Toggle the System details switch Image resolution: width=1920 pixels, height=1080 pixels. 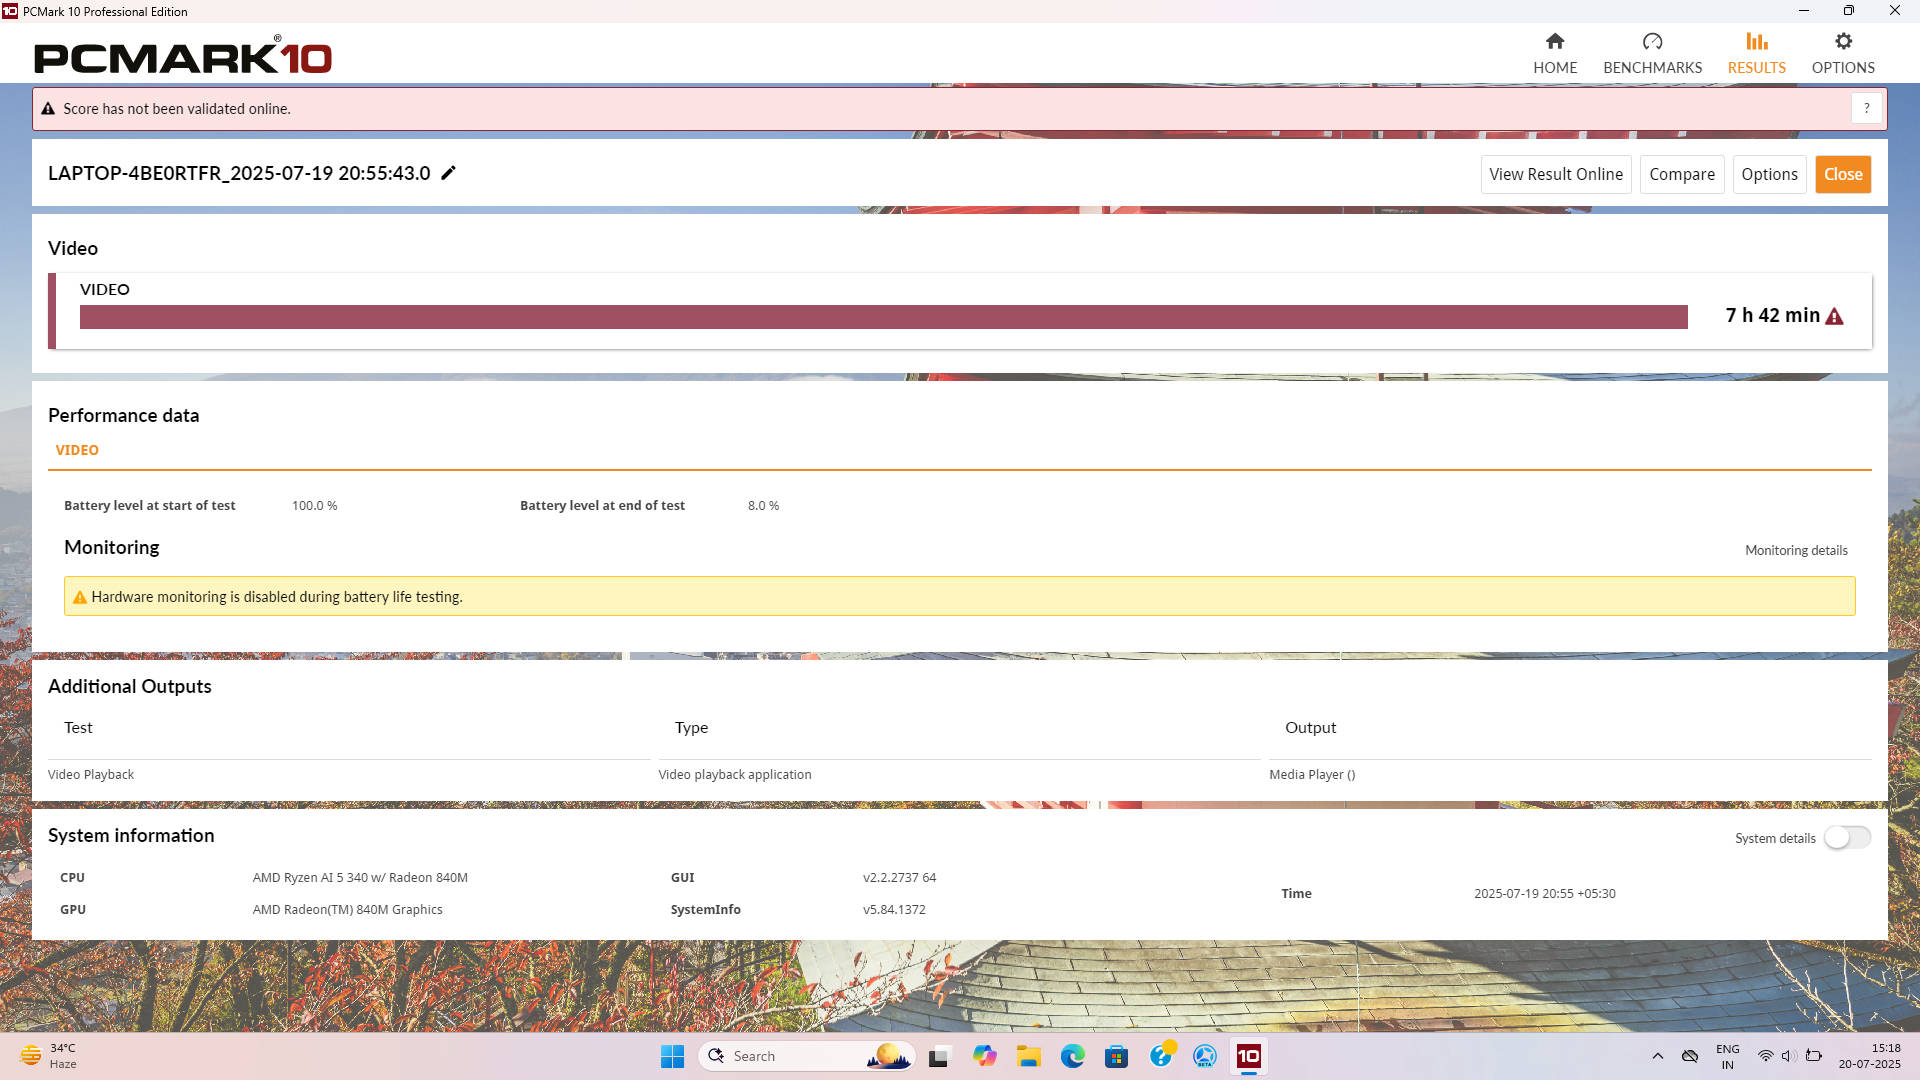1846,838
